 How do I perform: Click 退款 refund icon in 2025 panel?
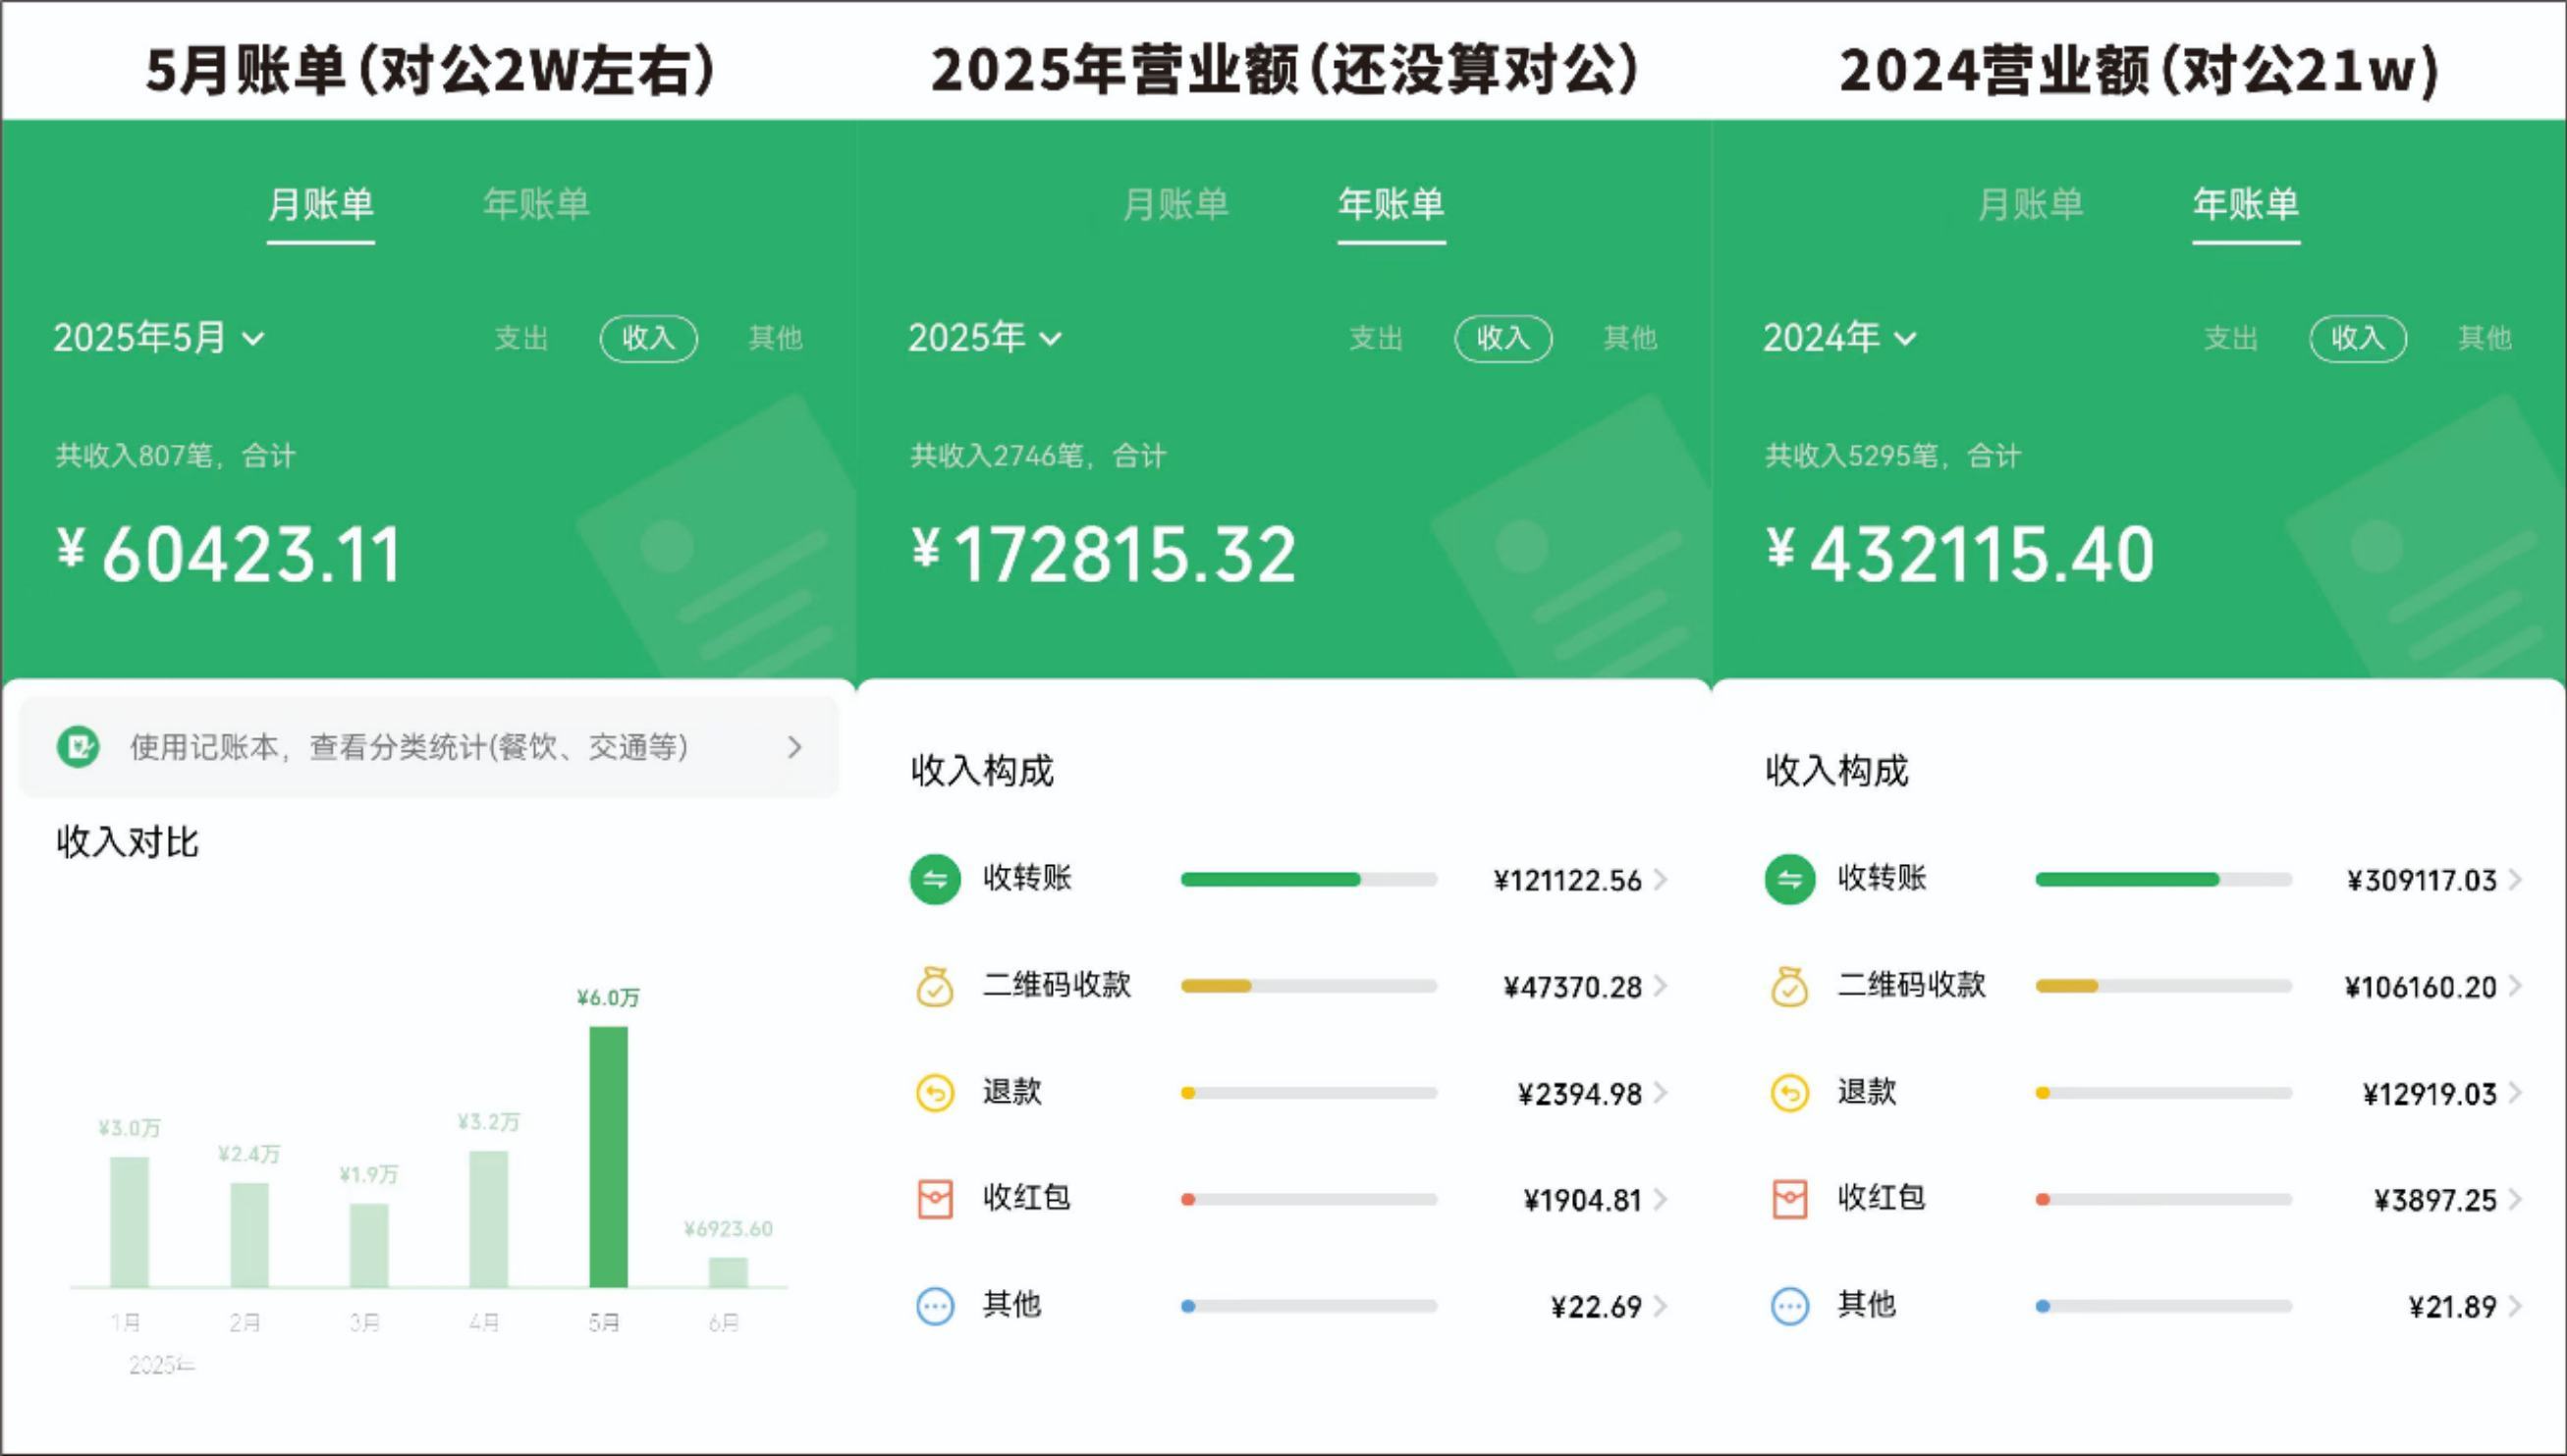click(x=935, y=1093)
